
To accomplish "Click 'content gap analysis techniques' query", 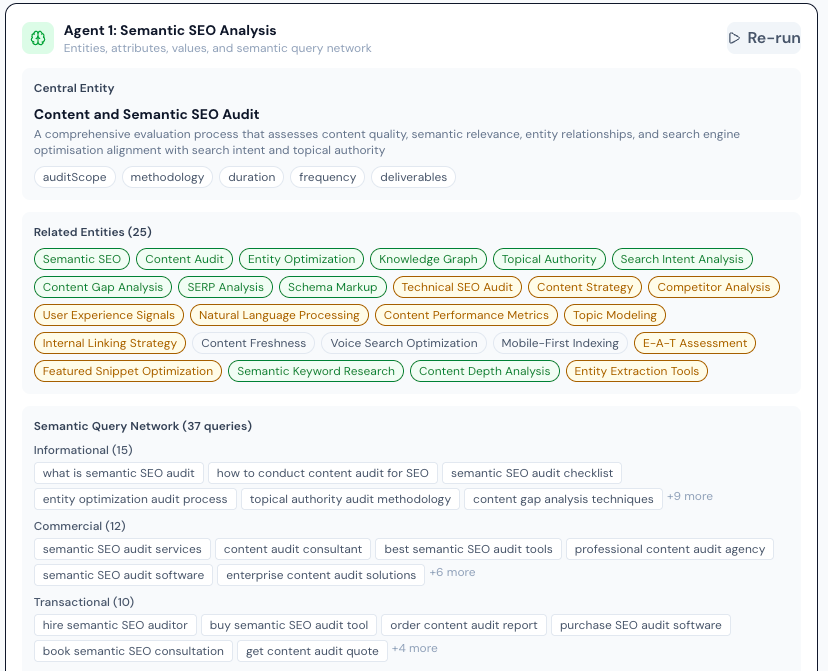I will point(563,499).
